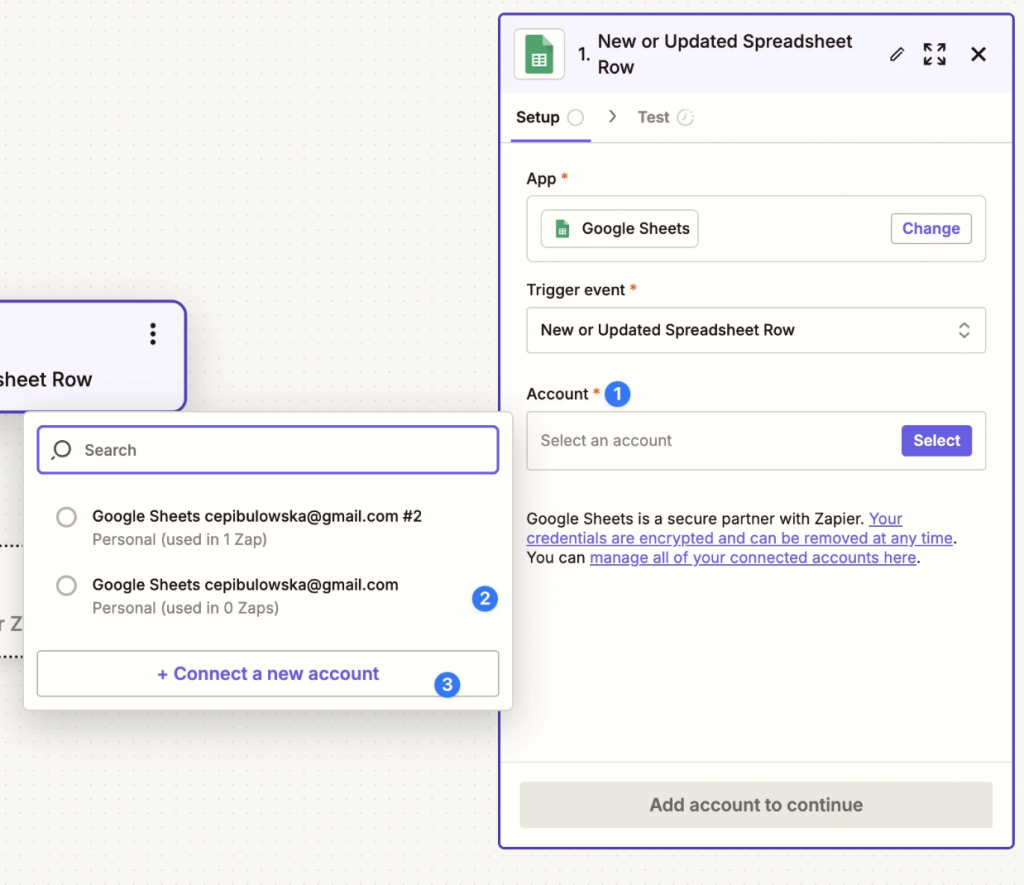Click the pencil icon to rename the step
The height and width of the screenshot is (885, 1024).
897,54
